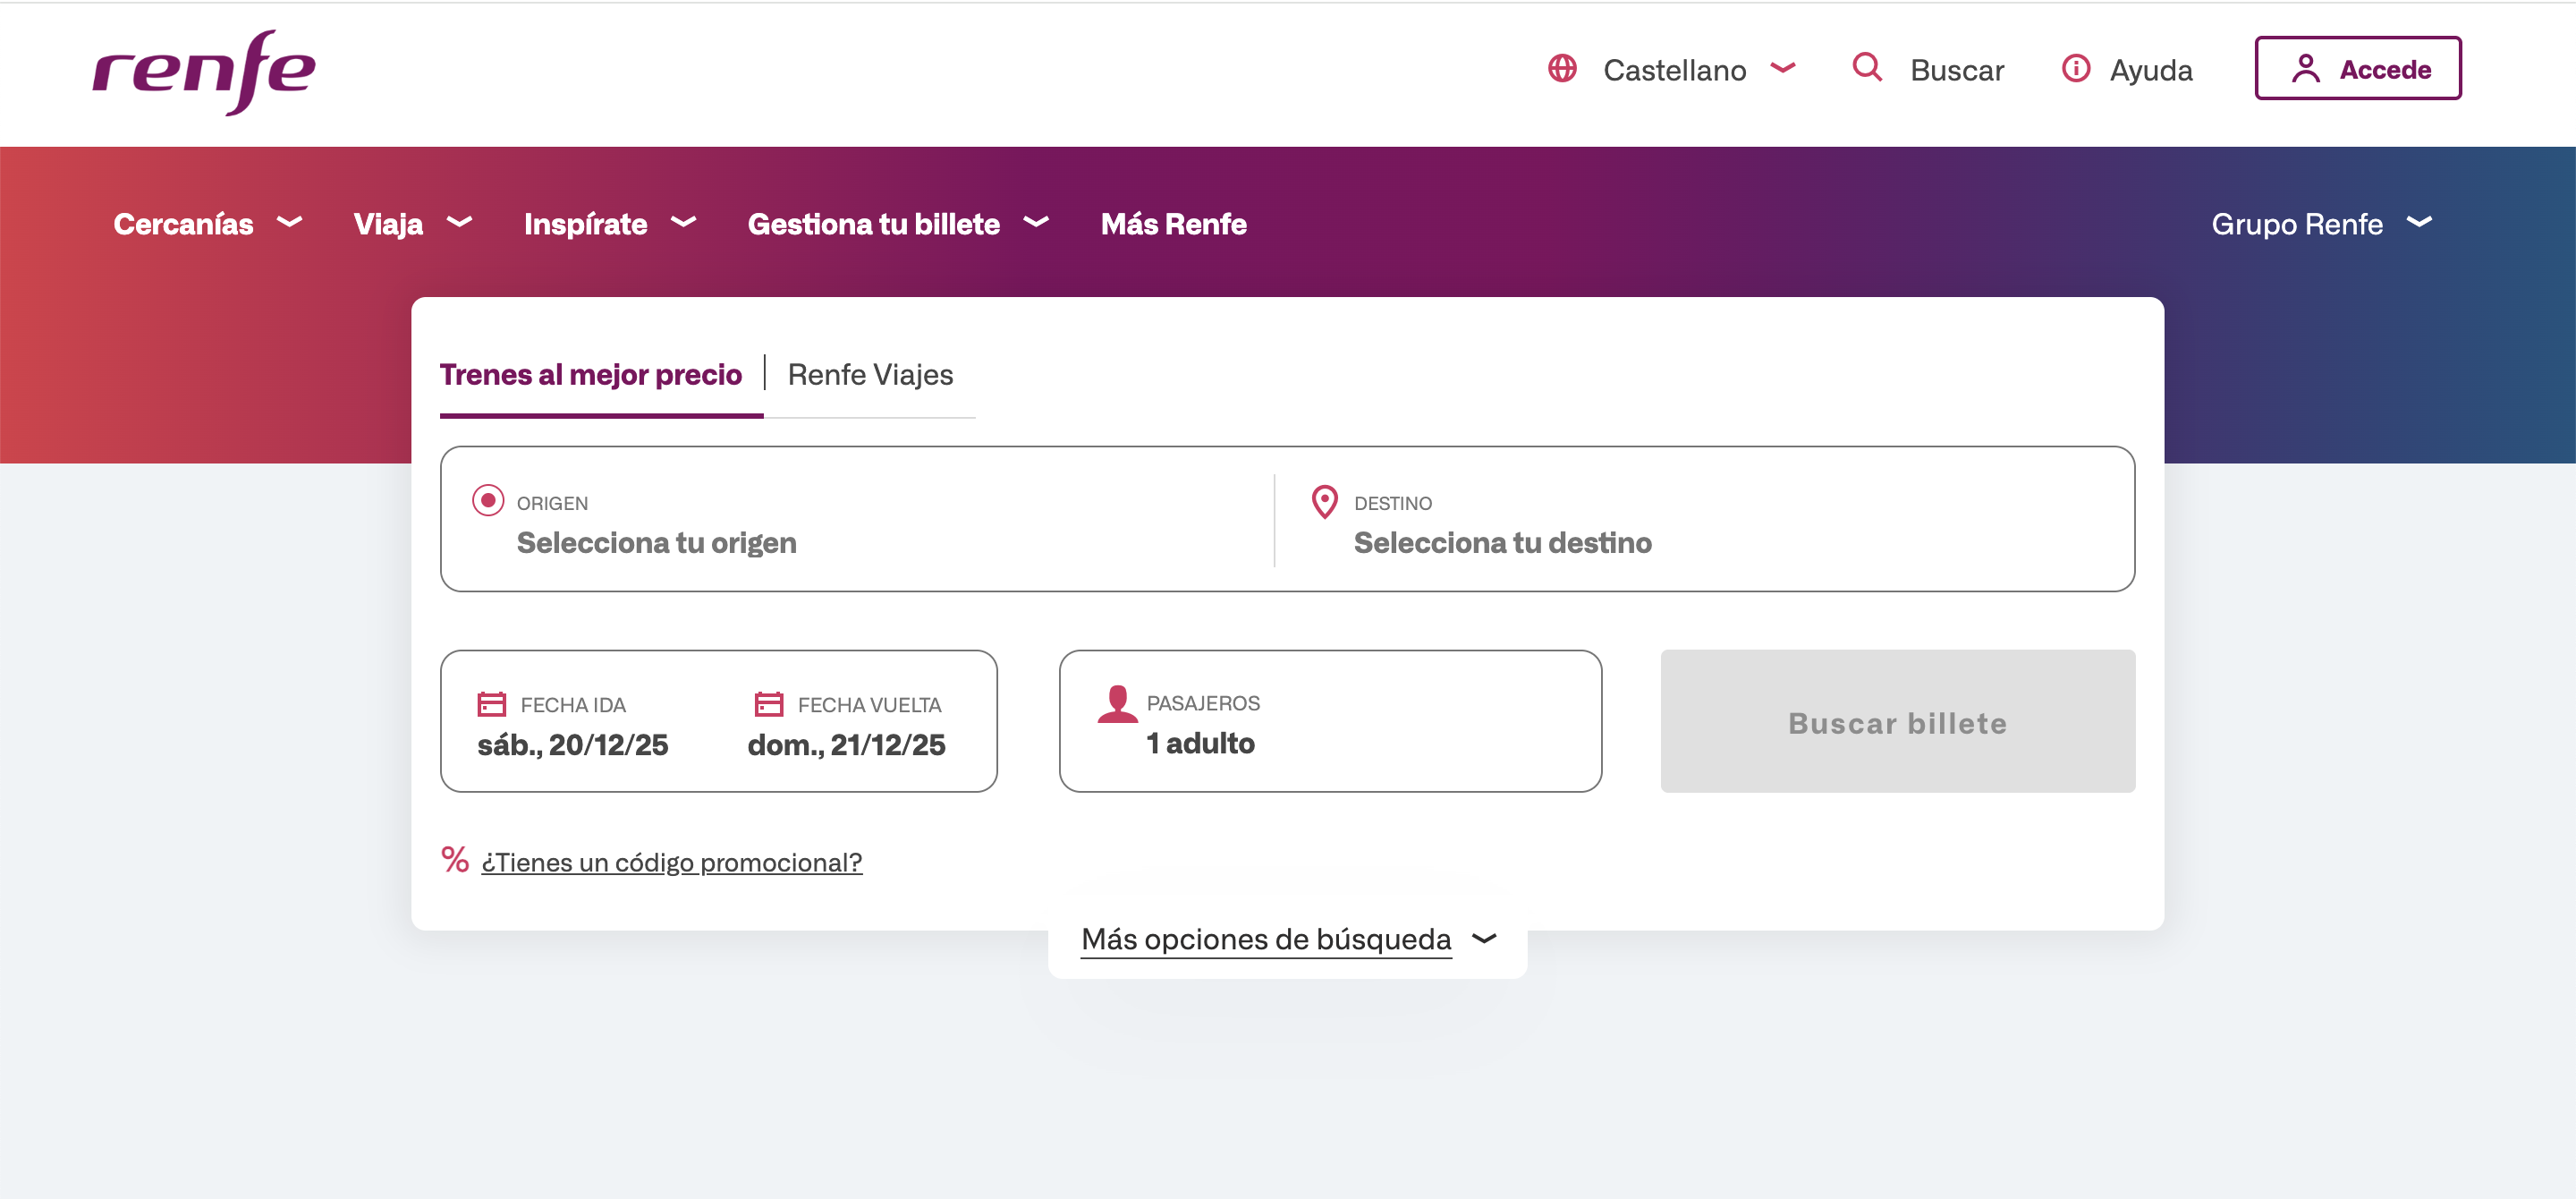
Task: Click the user icon in Accede button
Action: (2305, 69)
